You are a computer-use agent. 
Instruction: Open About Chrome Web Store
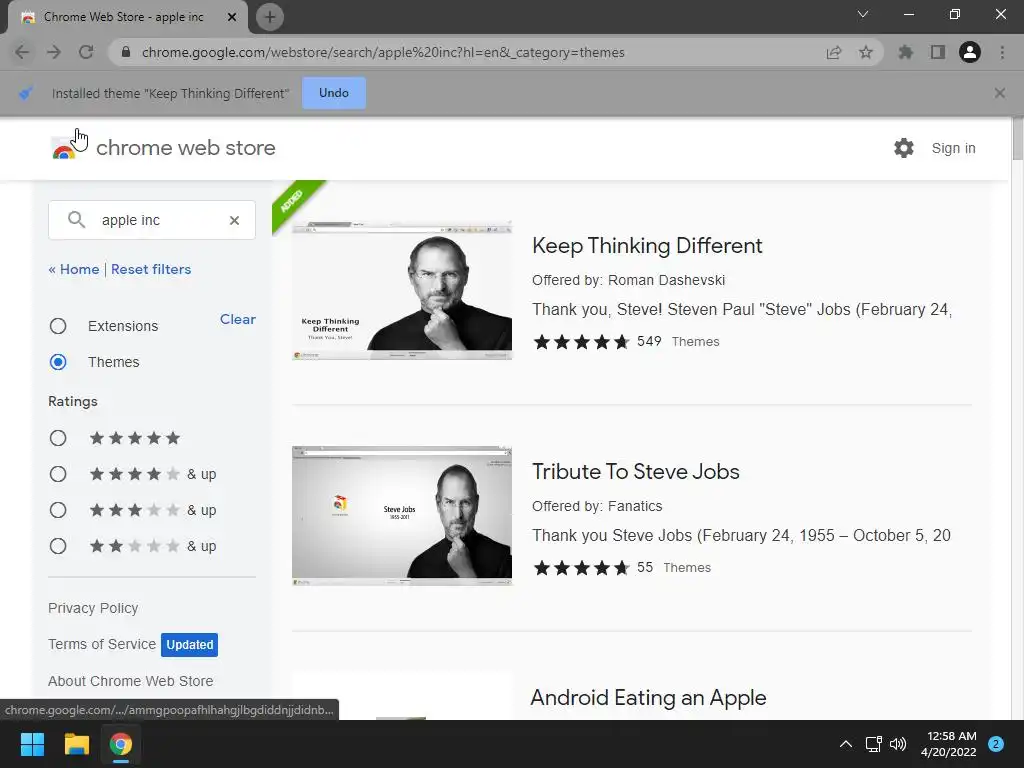pos(131,681)
